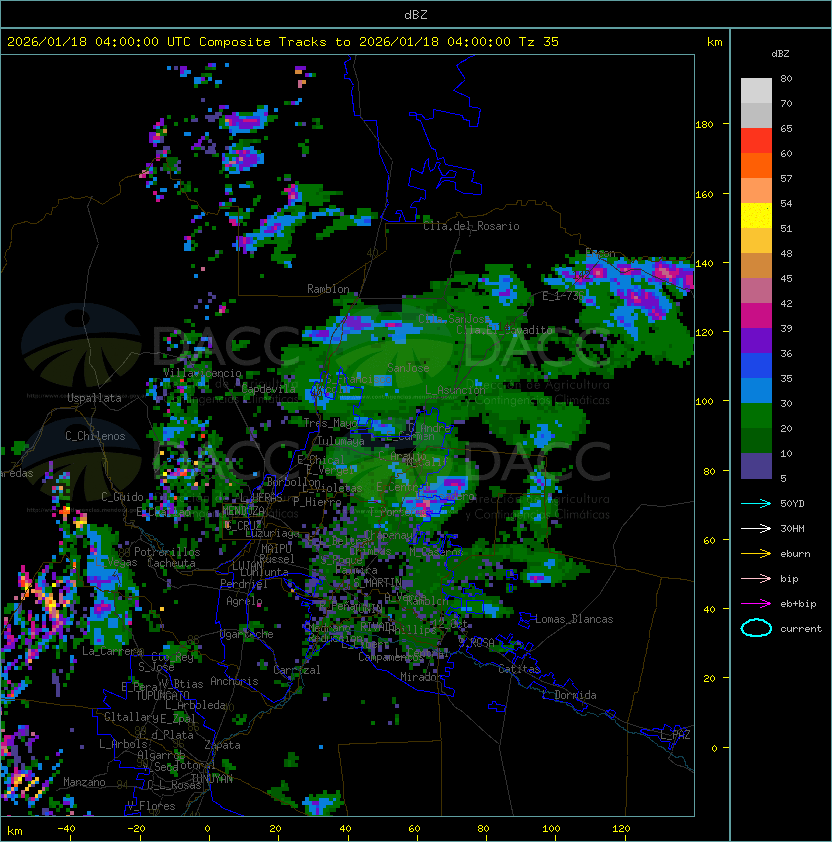Image resolution: width=832 pixels, height=842 pixels.
Task: Click the 'Potrerillos' map label
Action: (167, 552)
